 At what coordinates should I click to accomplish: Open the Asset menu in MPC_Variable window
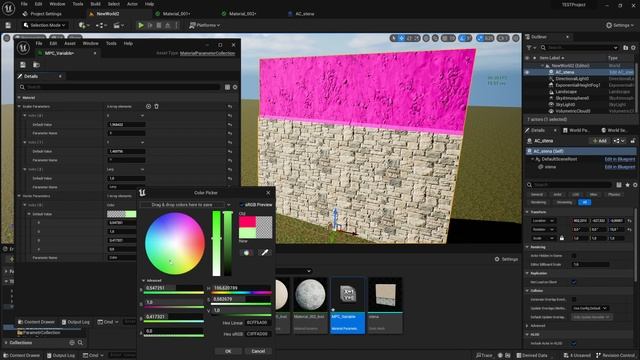(70, 43)
